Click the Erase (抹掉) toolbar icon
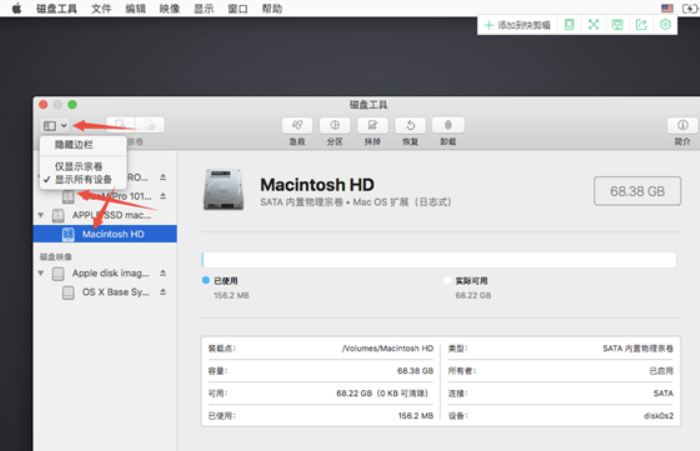The image size is (700, 451). click(372, 125)
